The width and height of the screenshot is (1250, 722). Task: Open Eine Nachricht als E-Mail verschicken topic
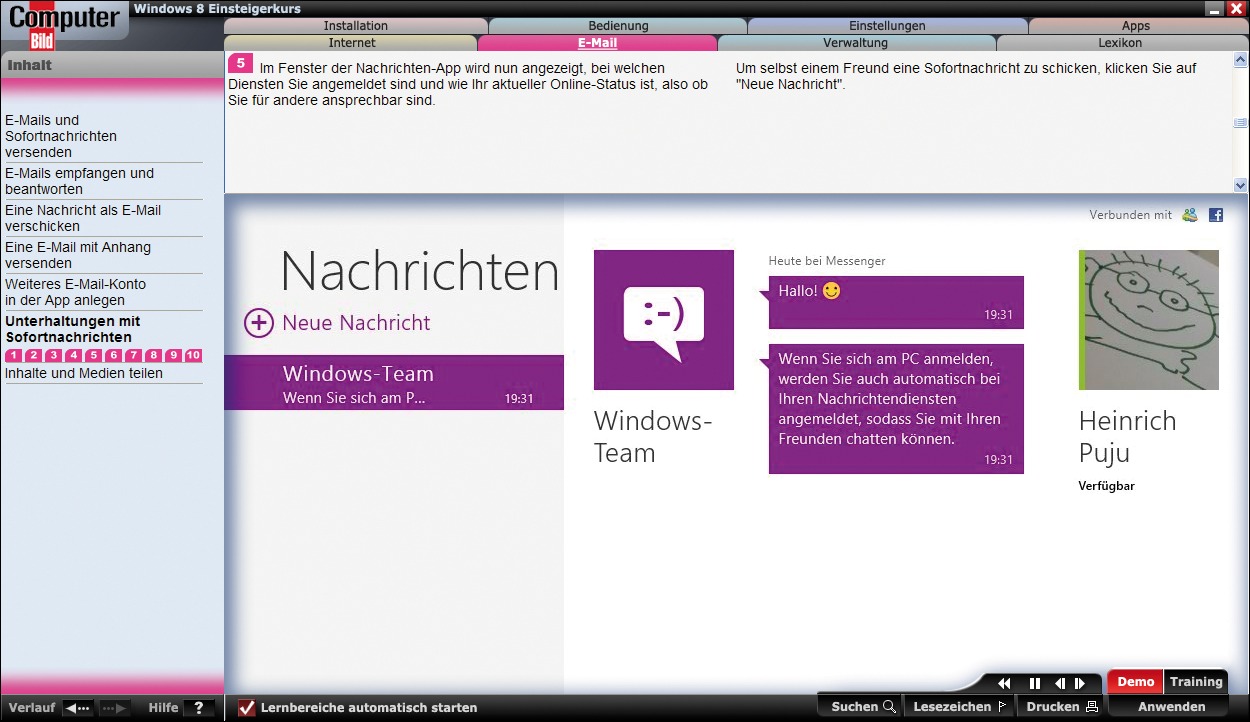click(83, 218)
